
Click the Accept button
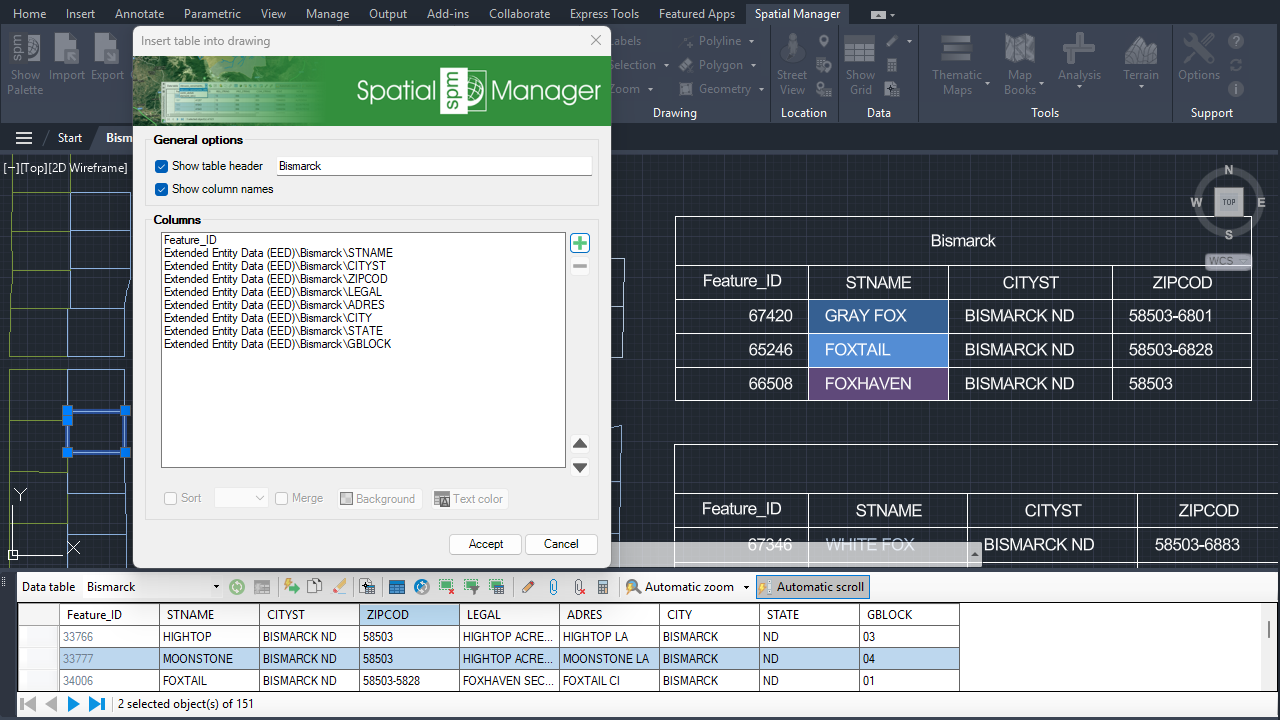(x=486, y=544)
